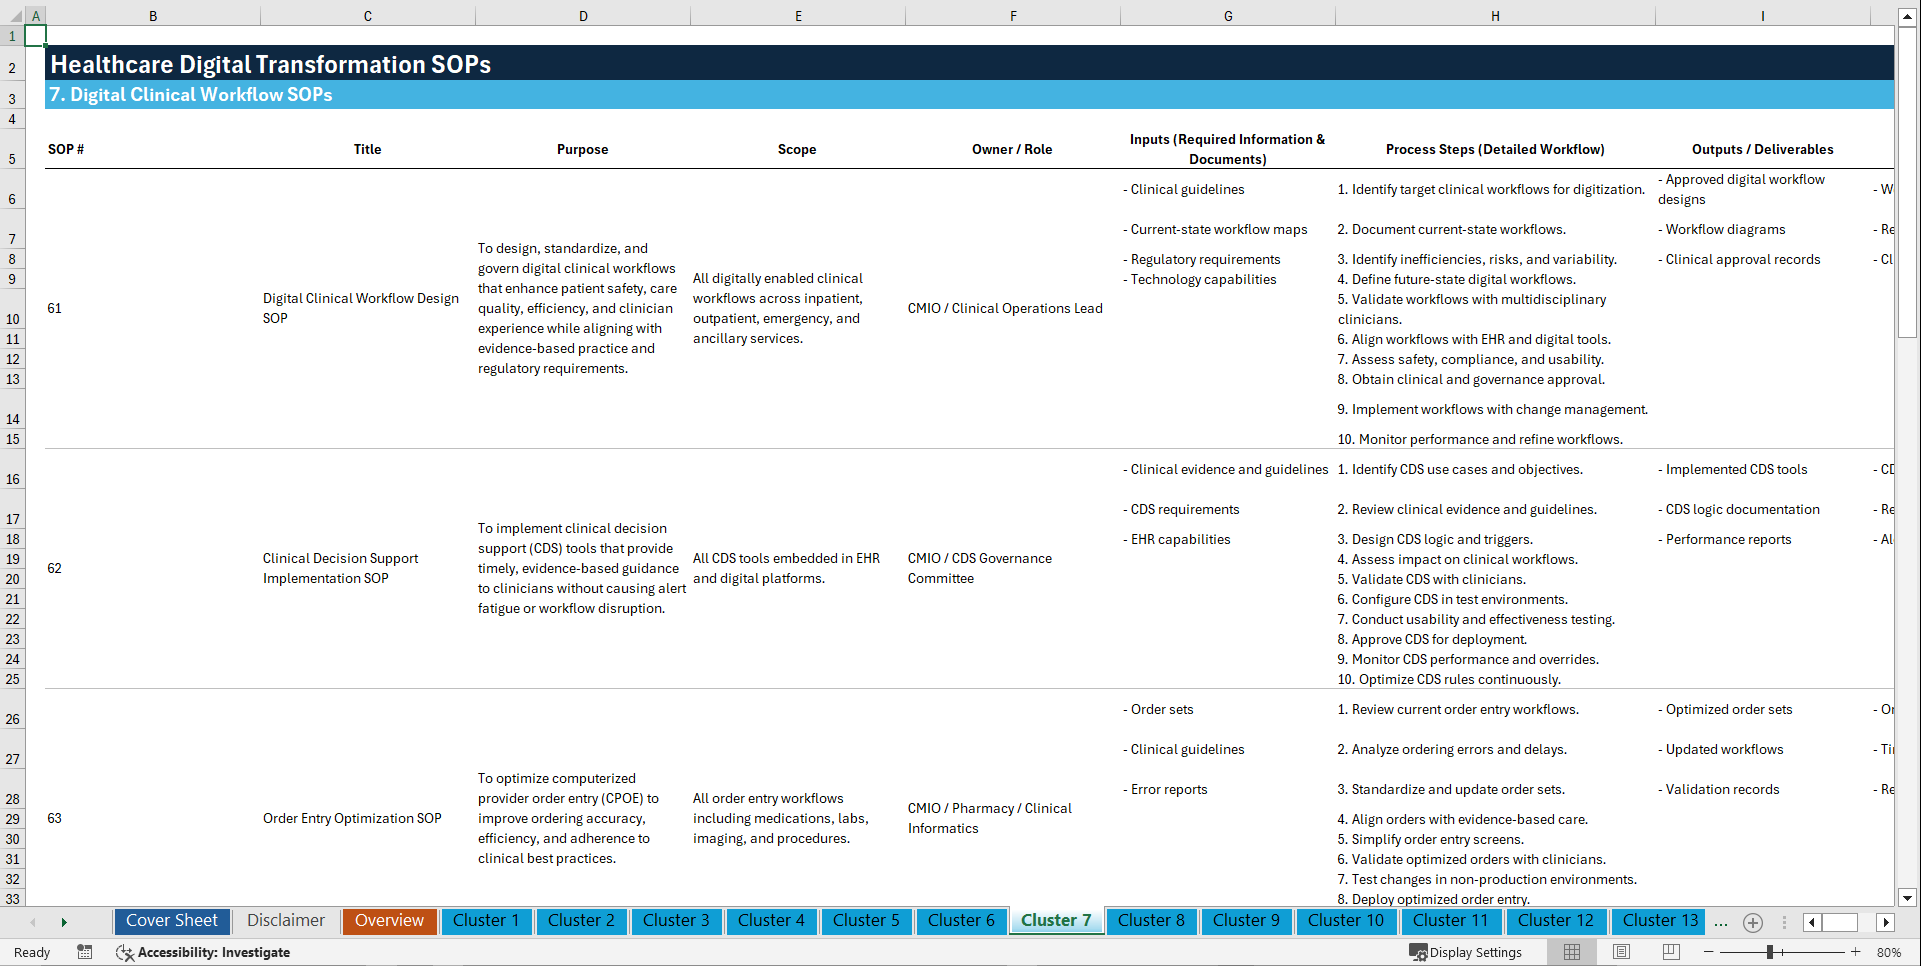Select the Normal view icon

pos(1571,952)
